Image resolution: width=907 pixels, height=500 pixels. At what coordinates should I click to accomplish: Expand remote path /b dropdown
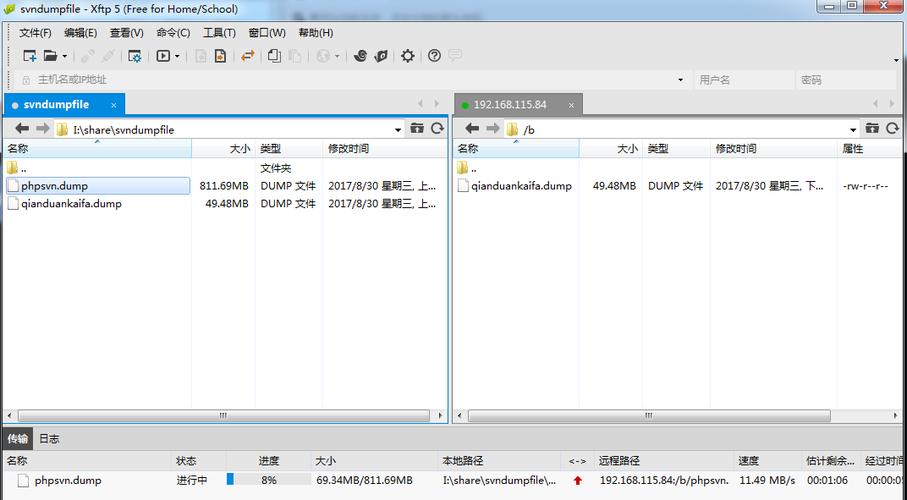point(853,129)
